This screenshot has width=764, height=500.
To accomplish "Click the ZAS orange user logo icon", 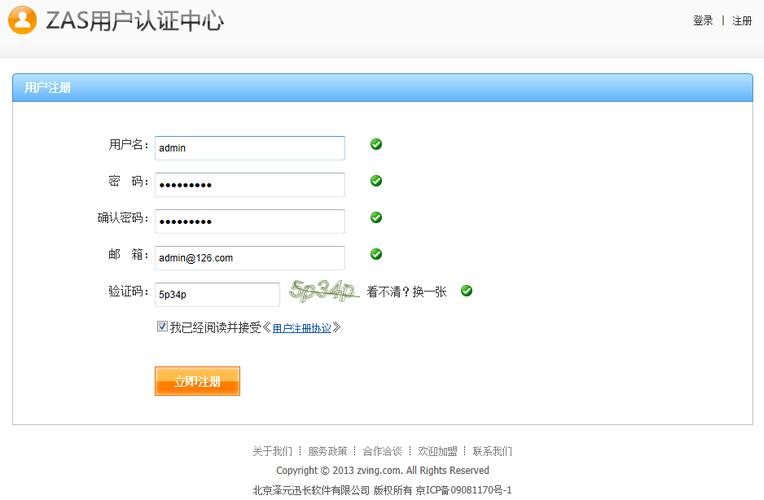I will (x=24, y=20).
